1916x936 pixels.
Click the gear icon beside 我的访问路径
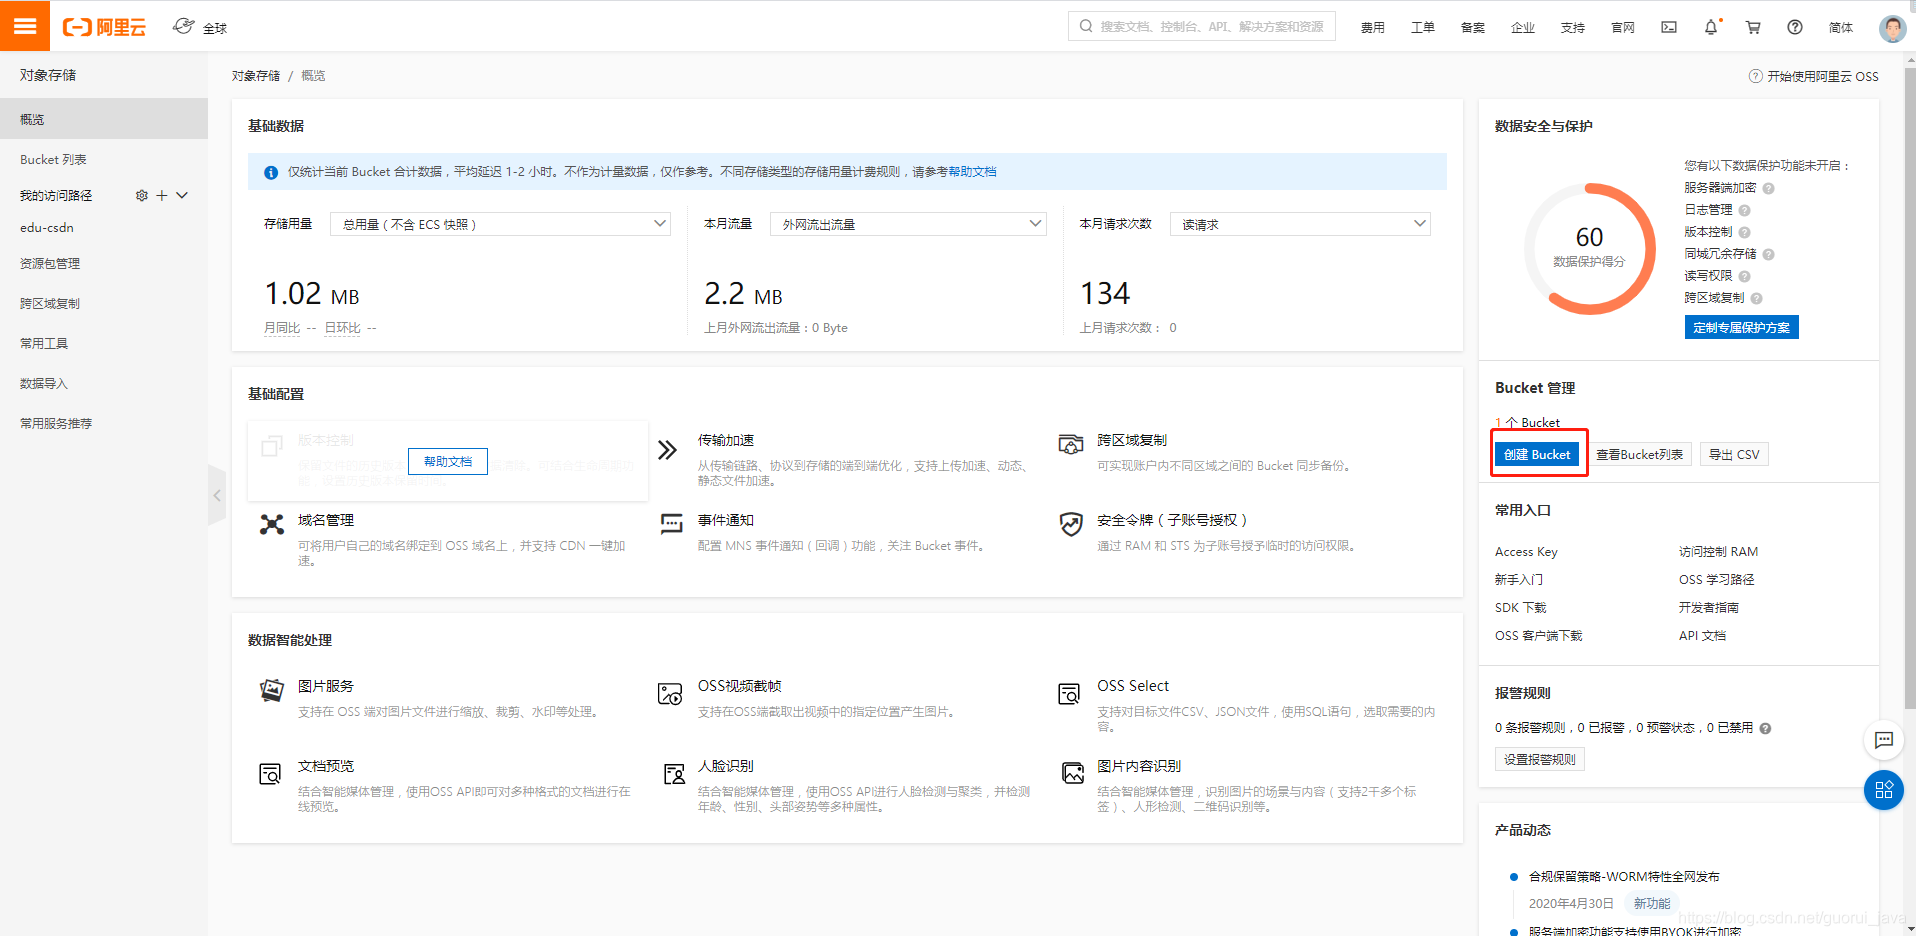141,196
